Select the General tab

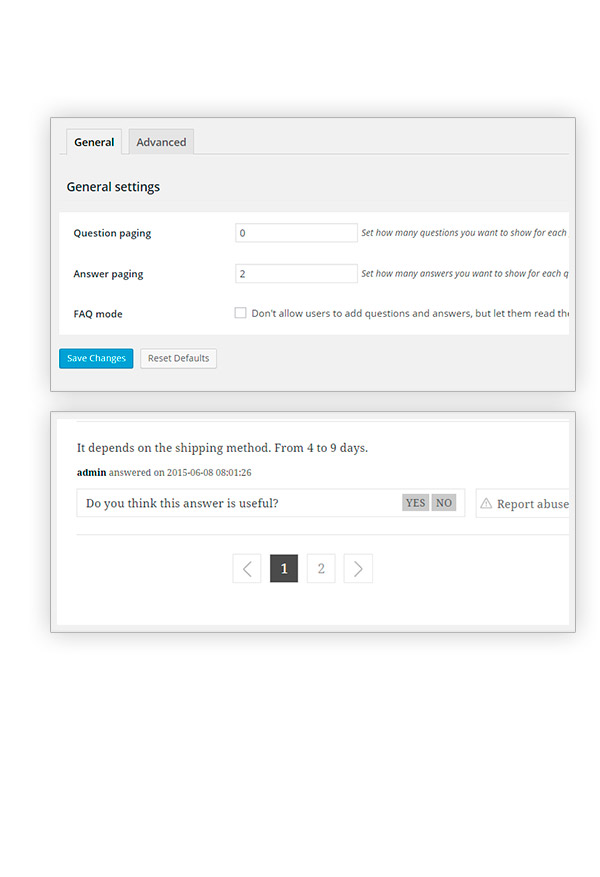(94, 142)
